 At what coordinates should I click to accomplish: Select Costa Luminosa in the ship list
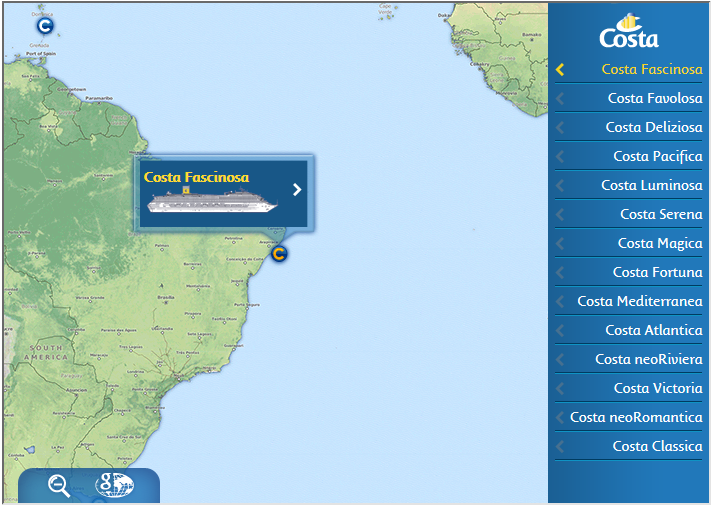pos(652,185)
